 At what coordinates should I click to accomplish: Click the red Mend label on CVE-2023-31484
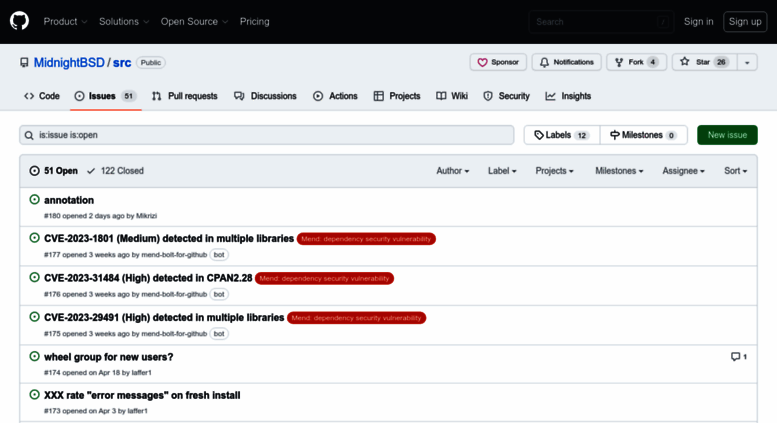pos(325,278)
